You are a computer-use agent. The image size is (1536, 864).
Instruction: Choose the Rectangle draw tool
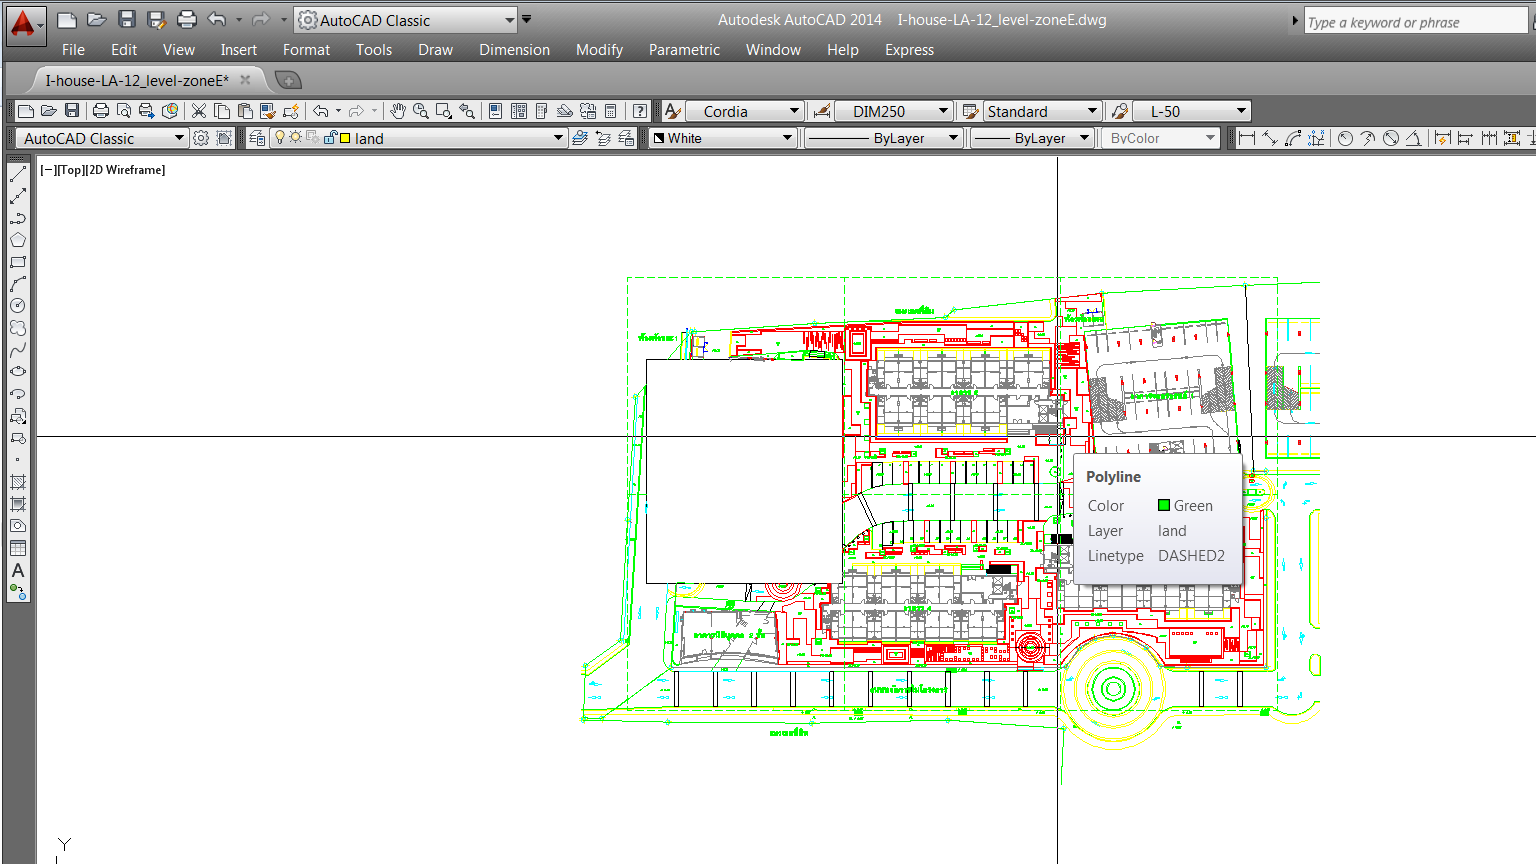click(18, 262)
